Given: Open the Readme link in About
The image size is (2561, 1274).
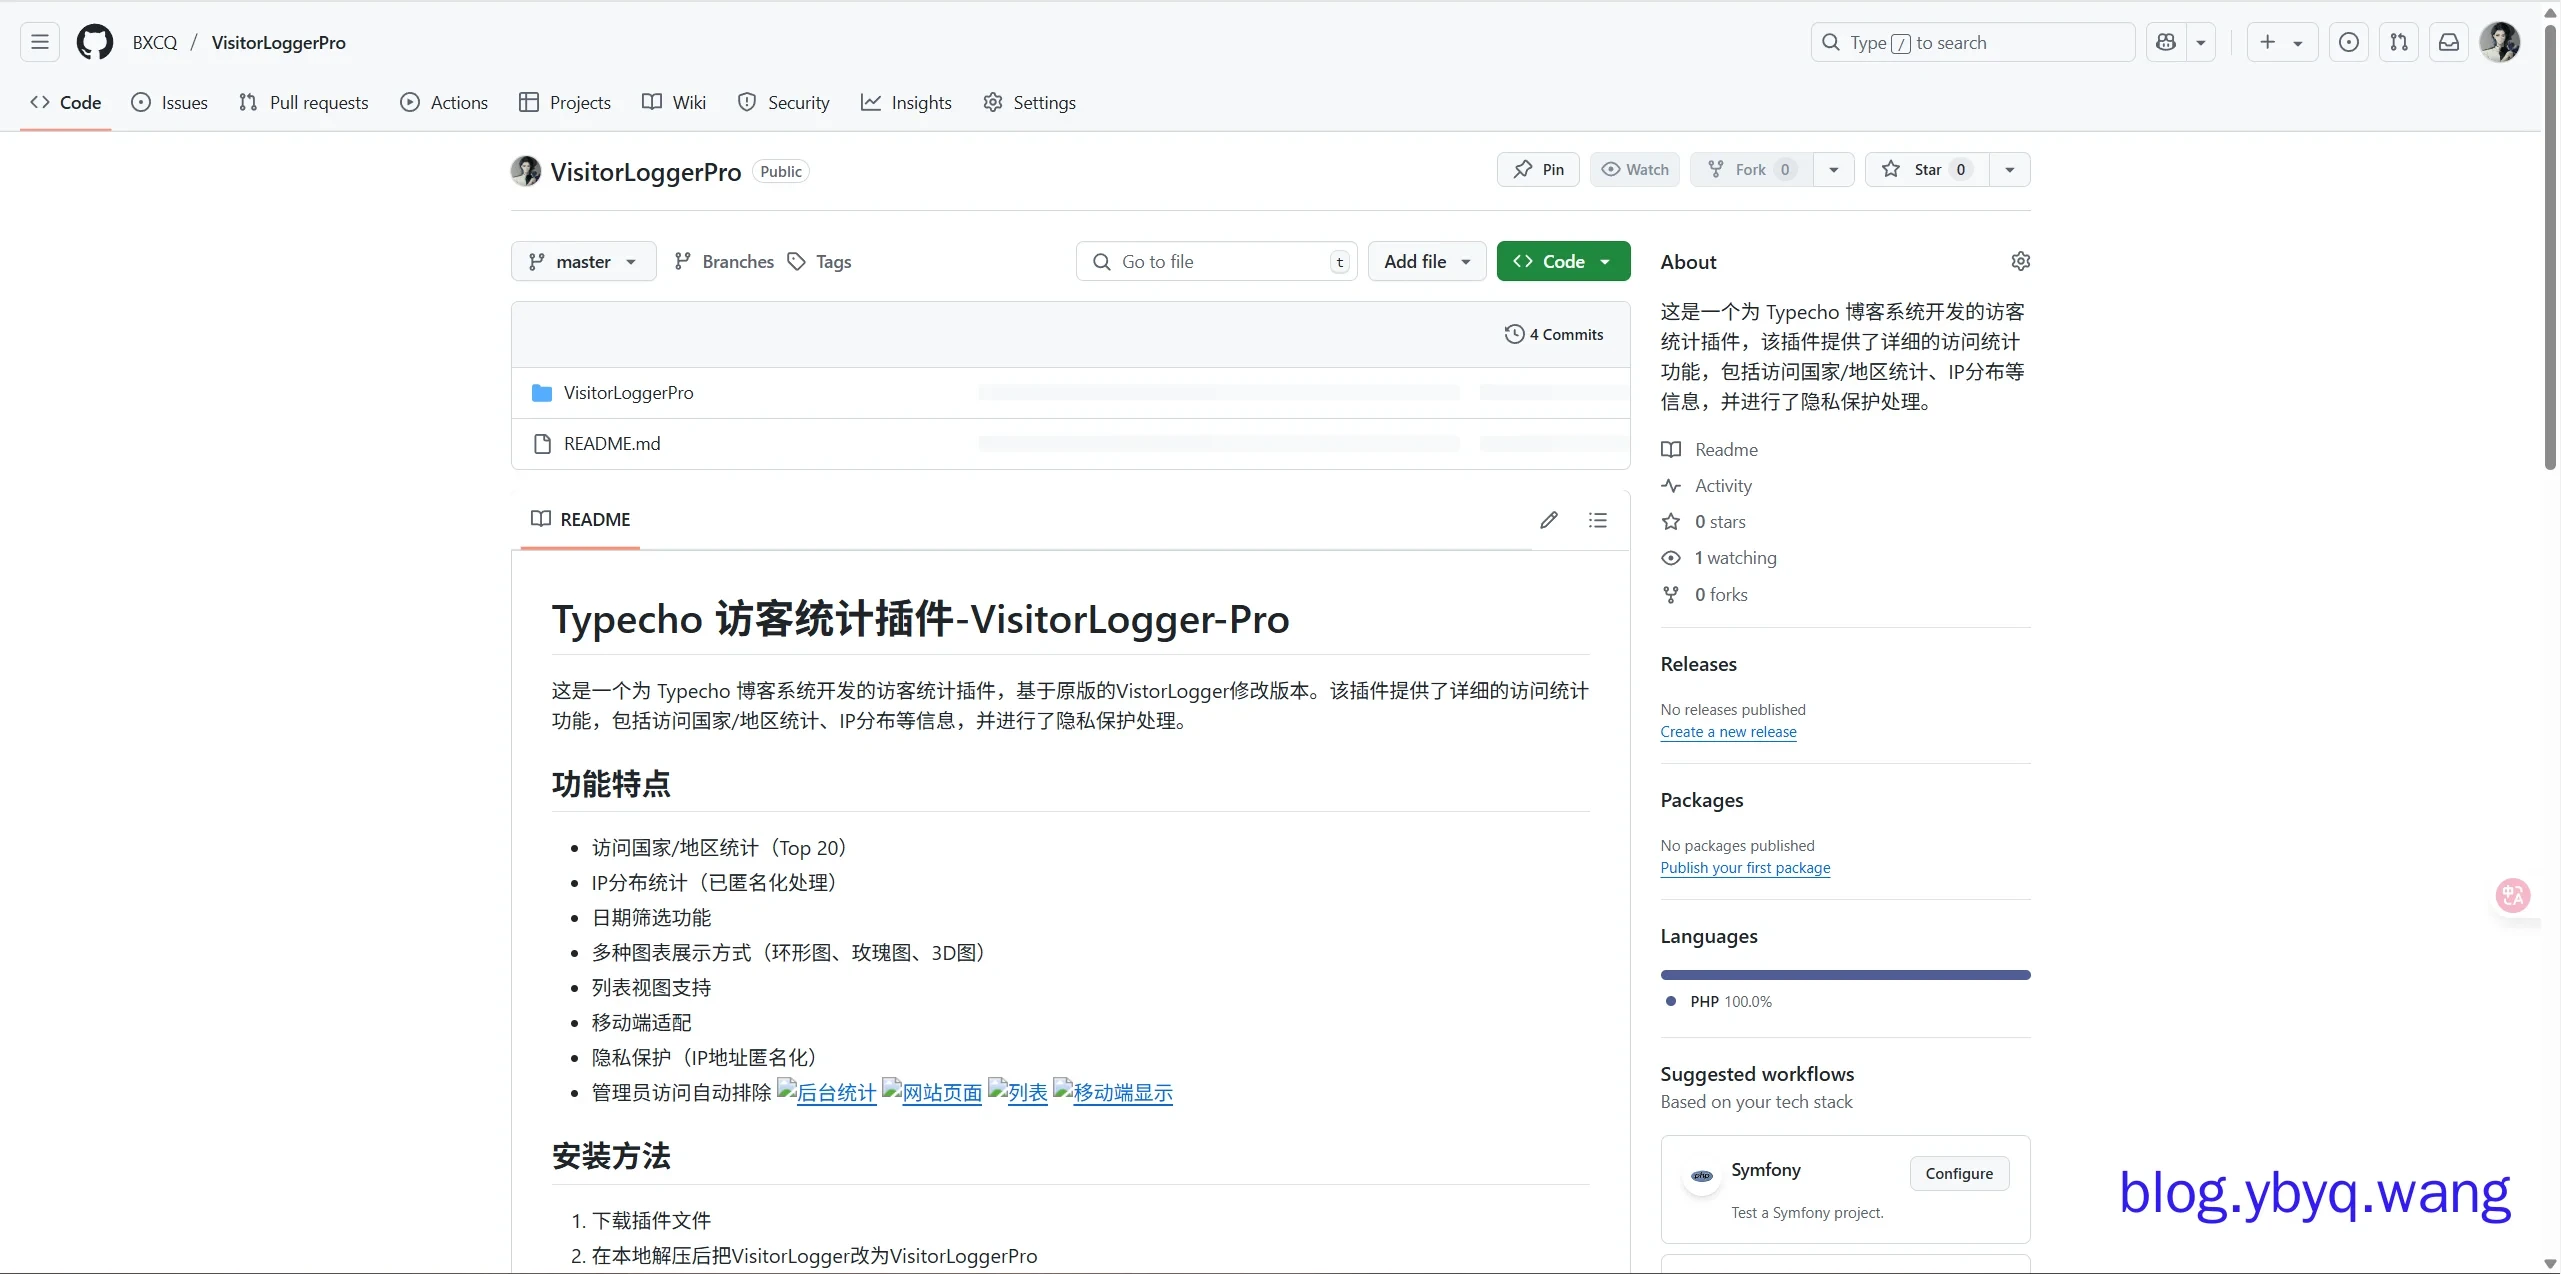Looking at the screenshot, I should click(1709, 449).
